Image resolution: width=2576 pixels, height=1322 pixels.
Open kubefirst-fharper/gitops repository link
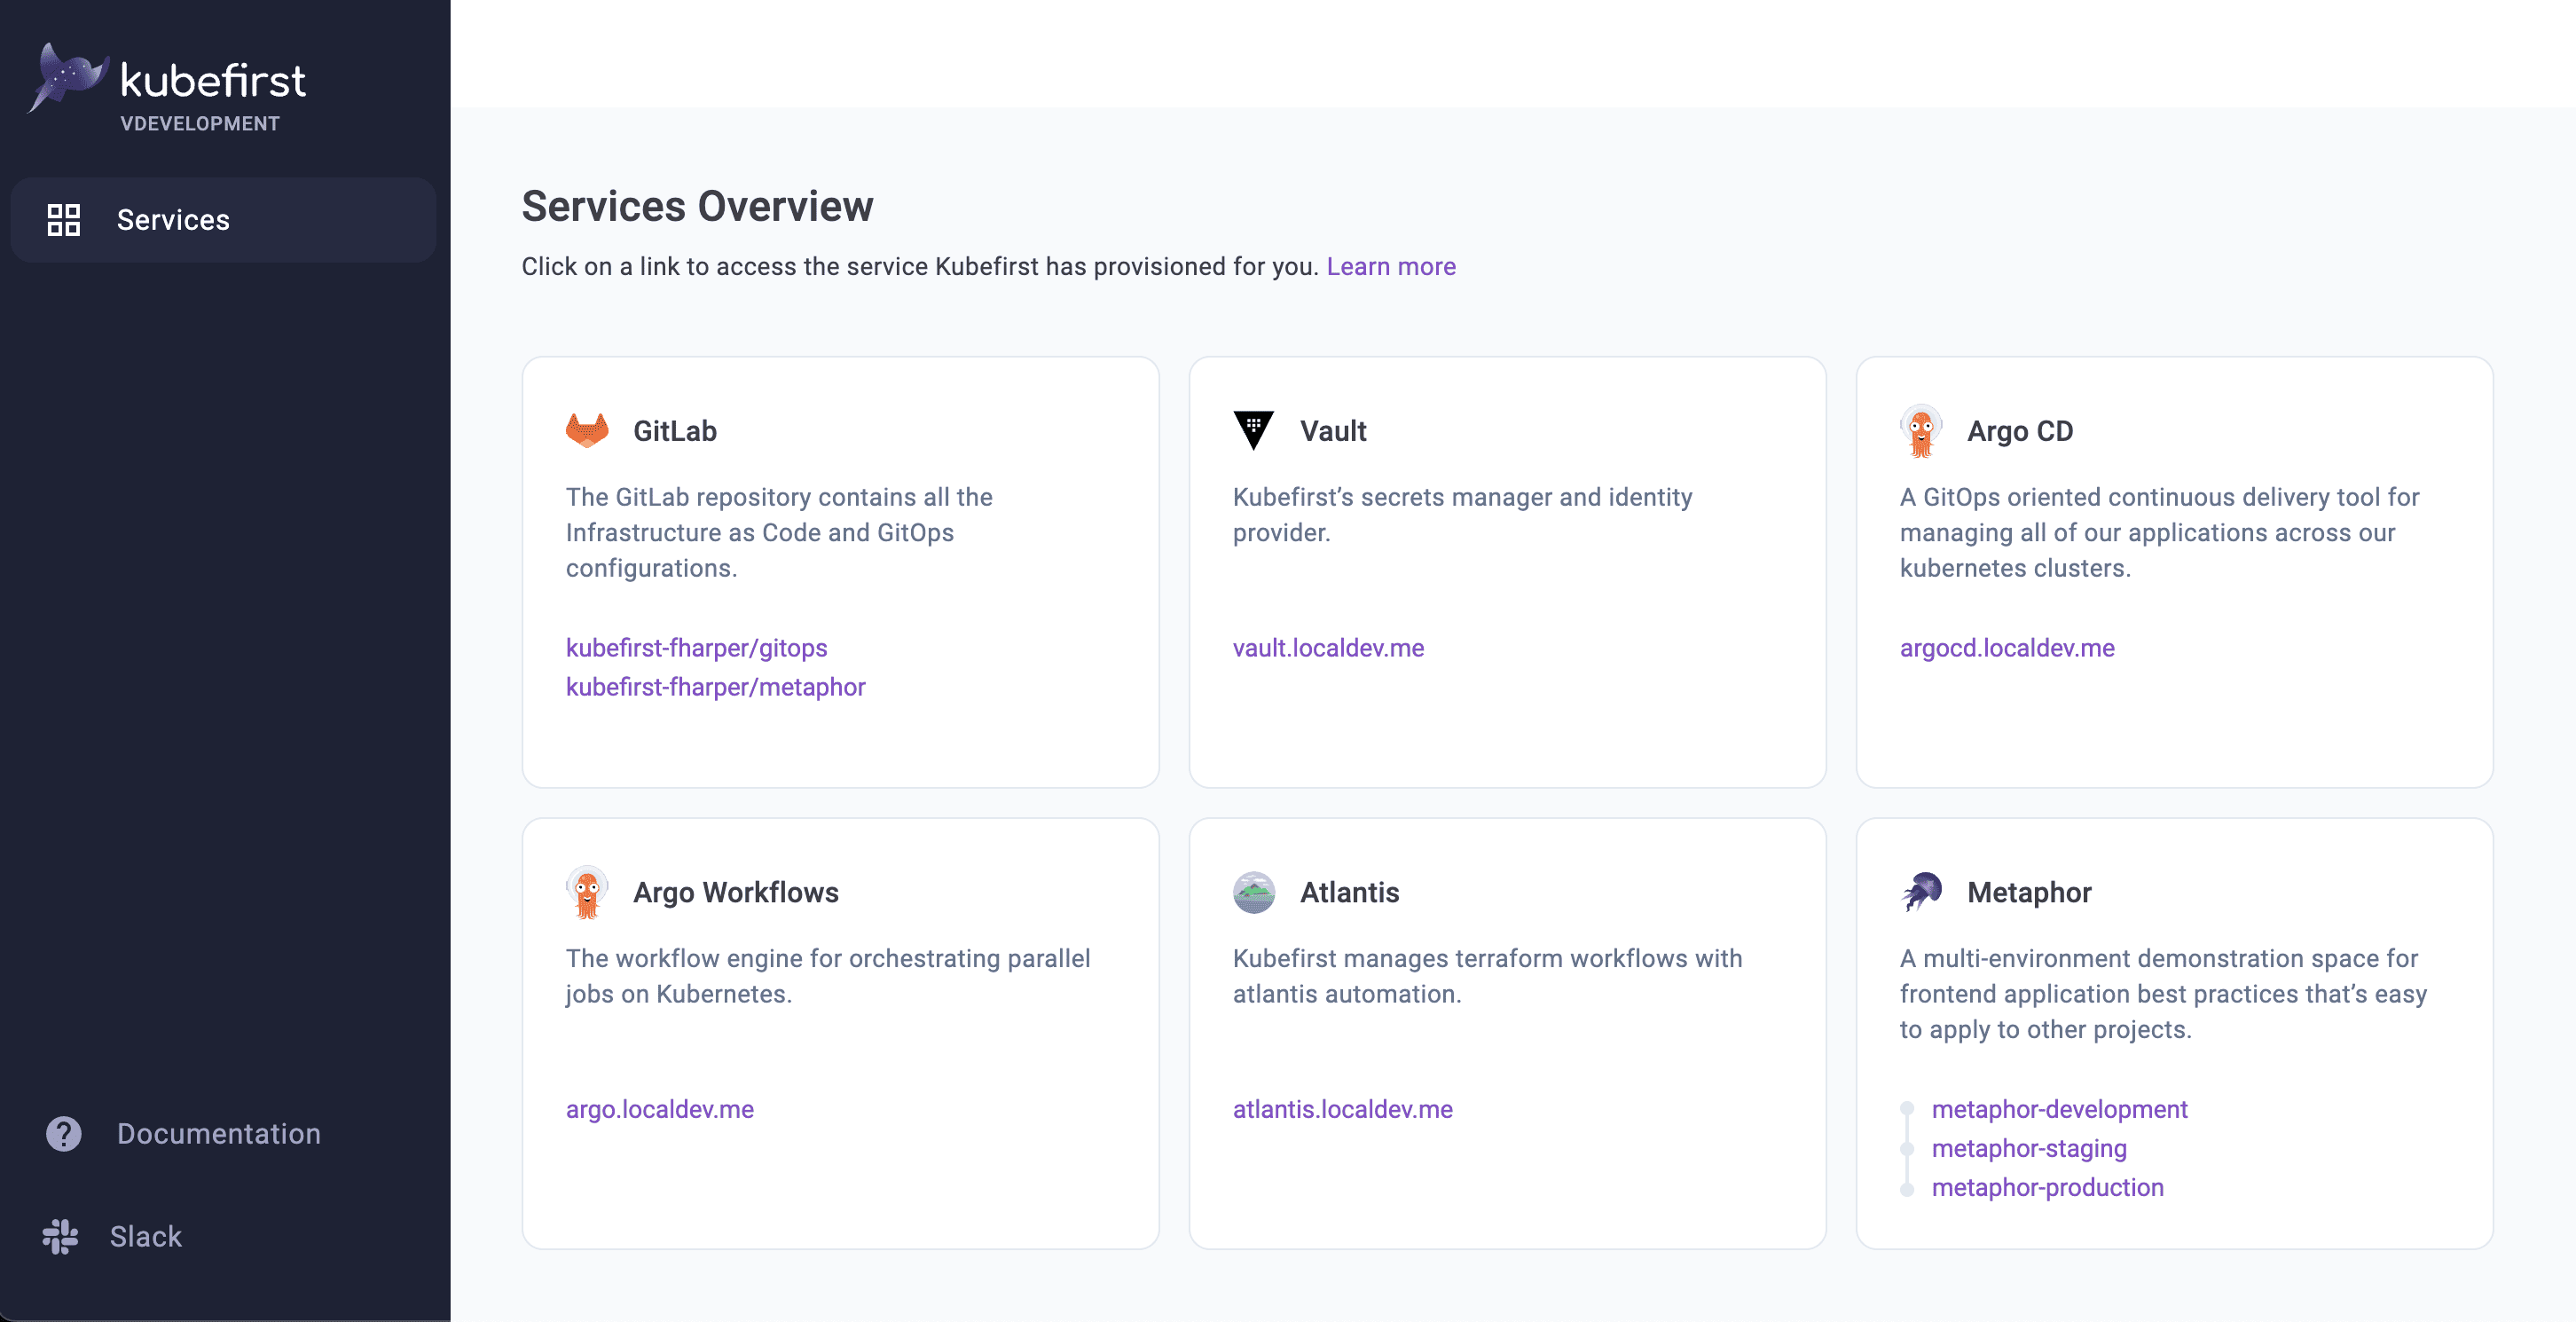[696, 646]
